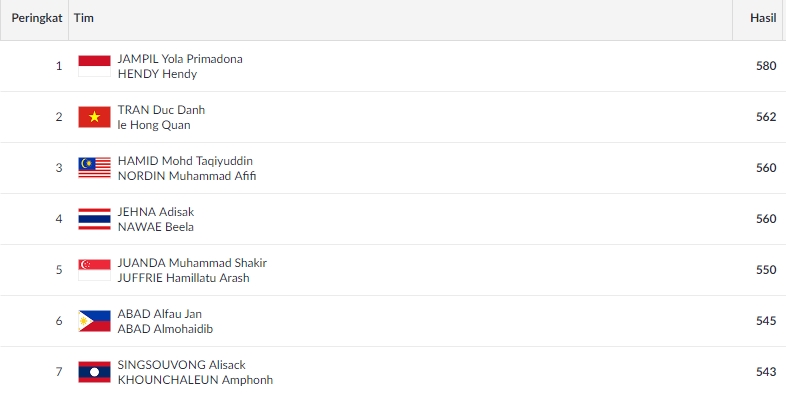Click rank number 7 cell

[x=59, y=372]
